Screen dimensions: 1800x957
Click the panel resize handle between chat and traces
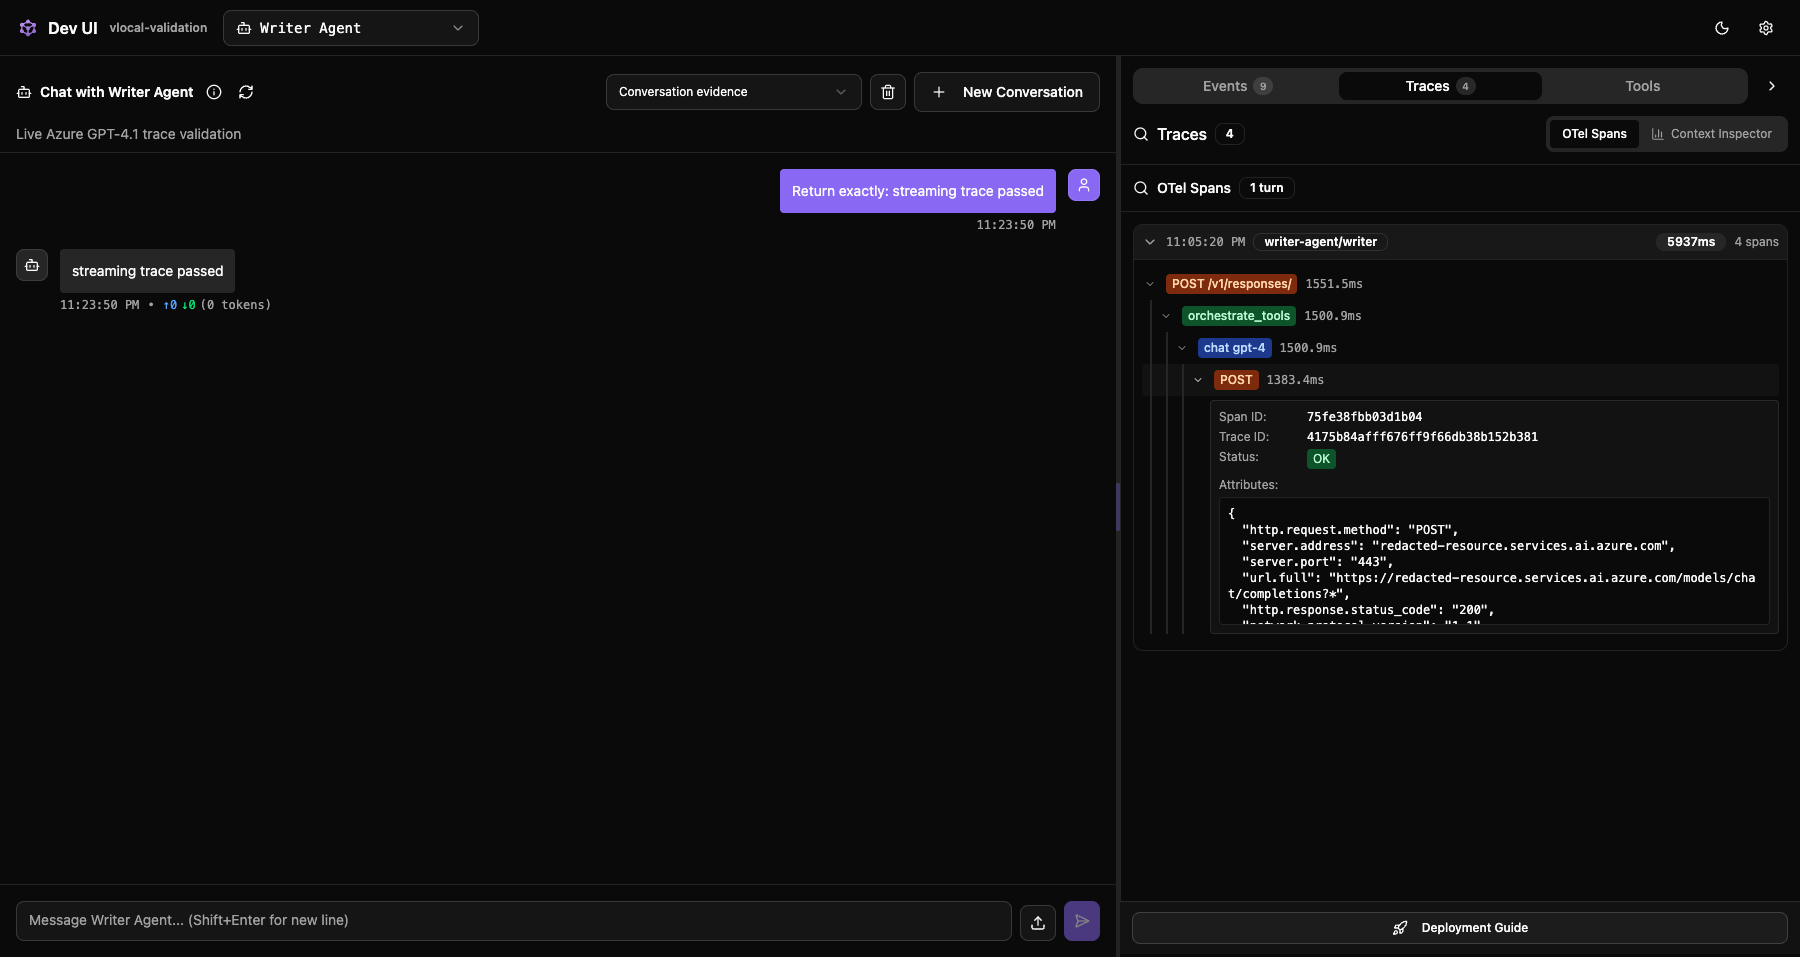pos(1118,506)
